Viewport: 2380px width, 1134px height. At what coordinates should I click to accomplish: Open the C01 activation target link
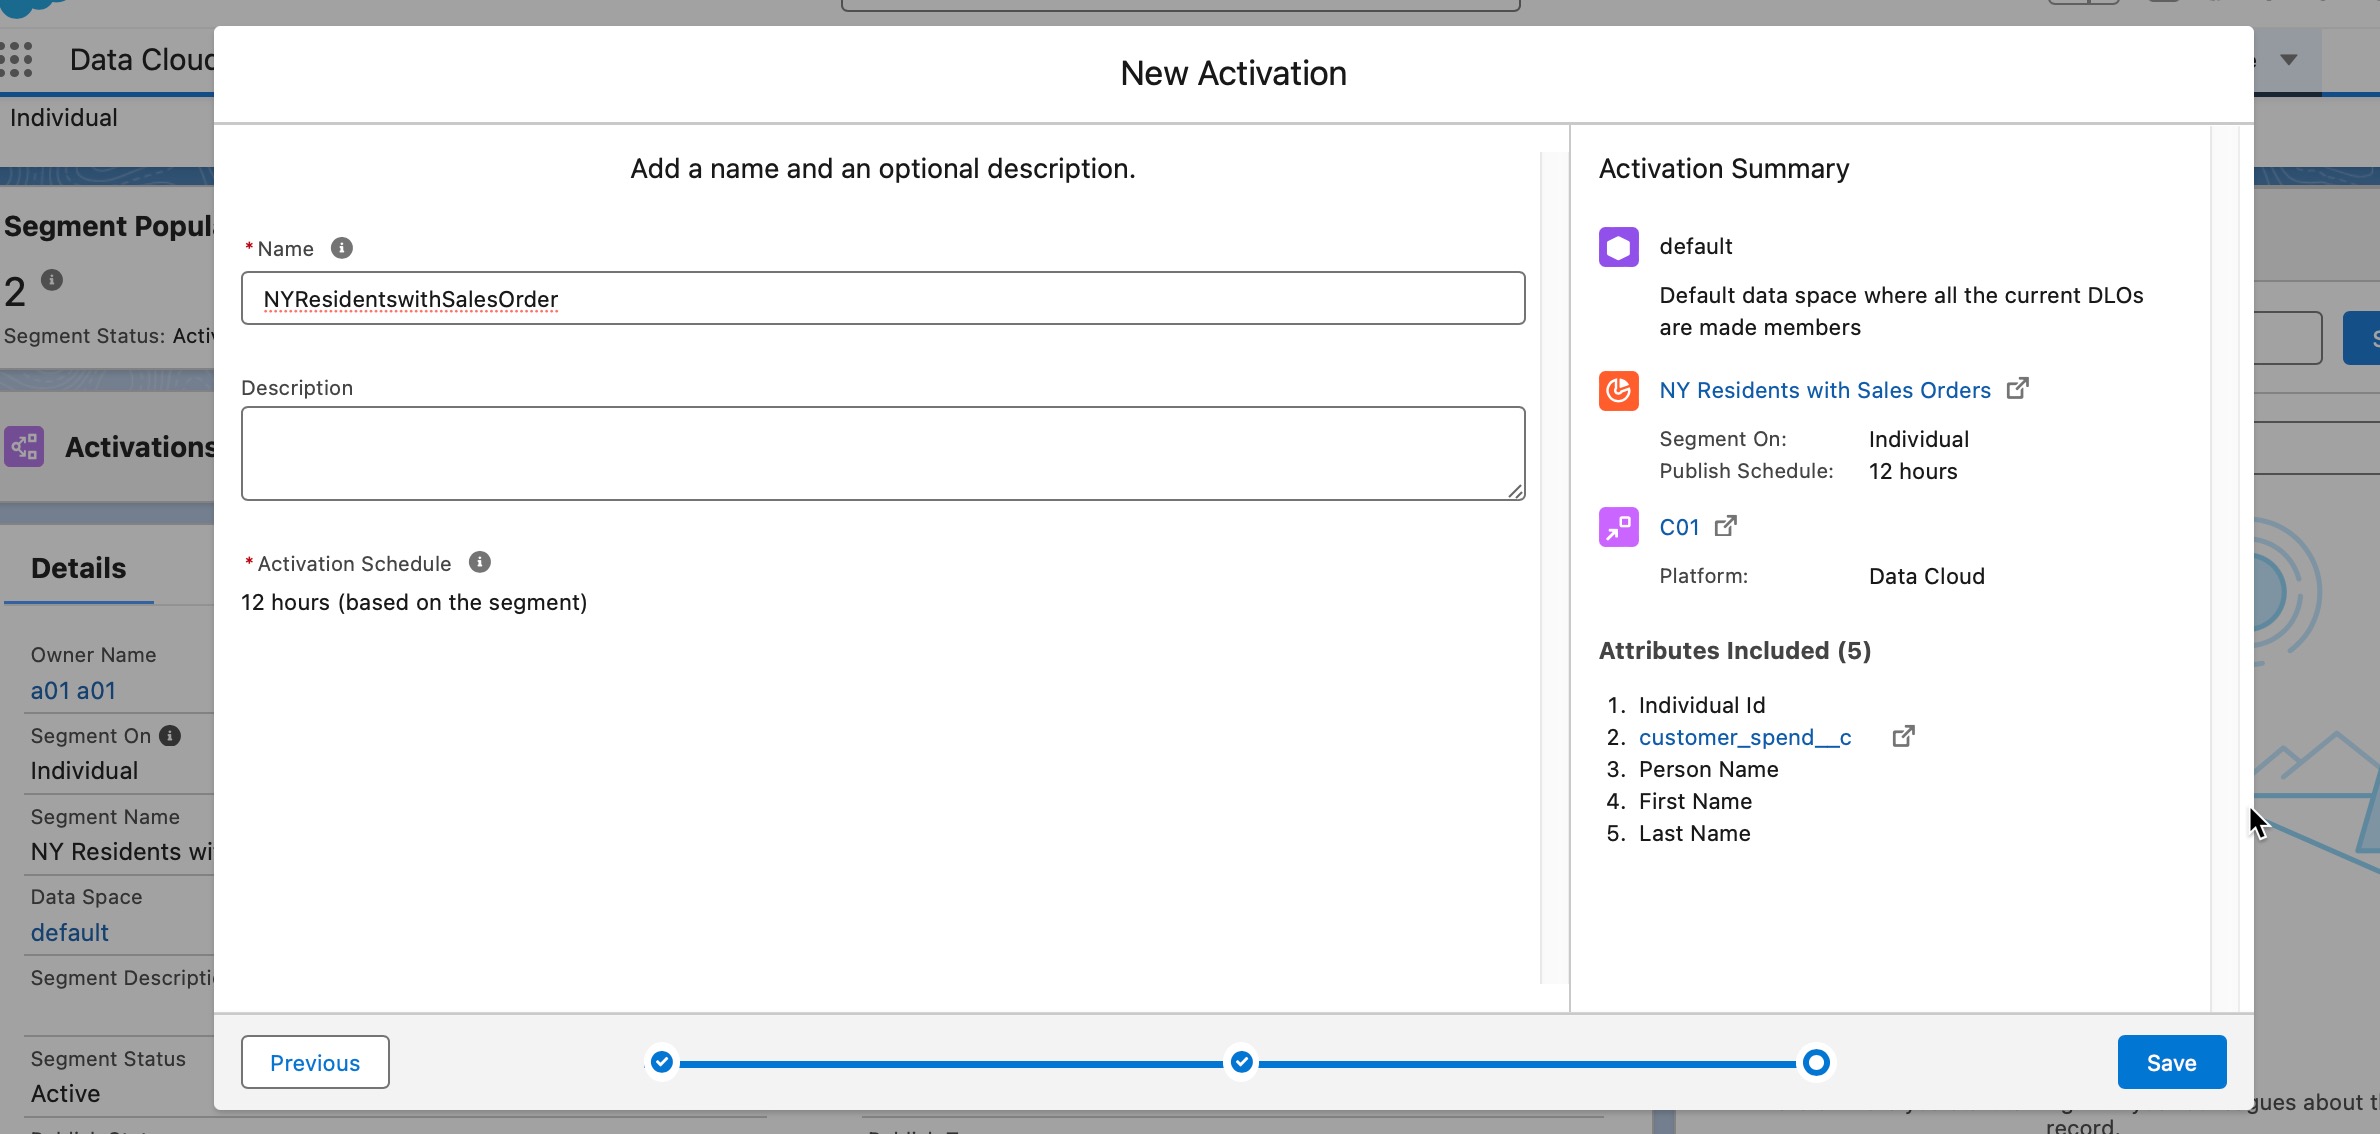(x=1679, y=527)
